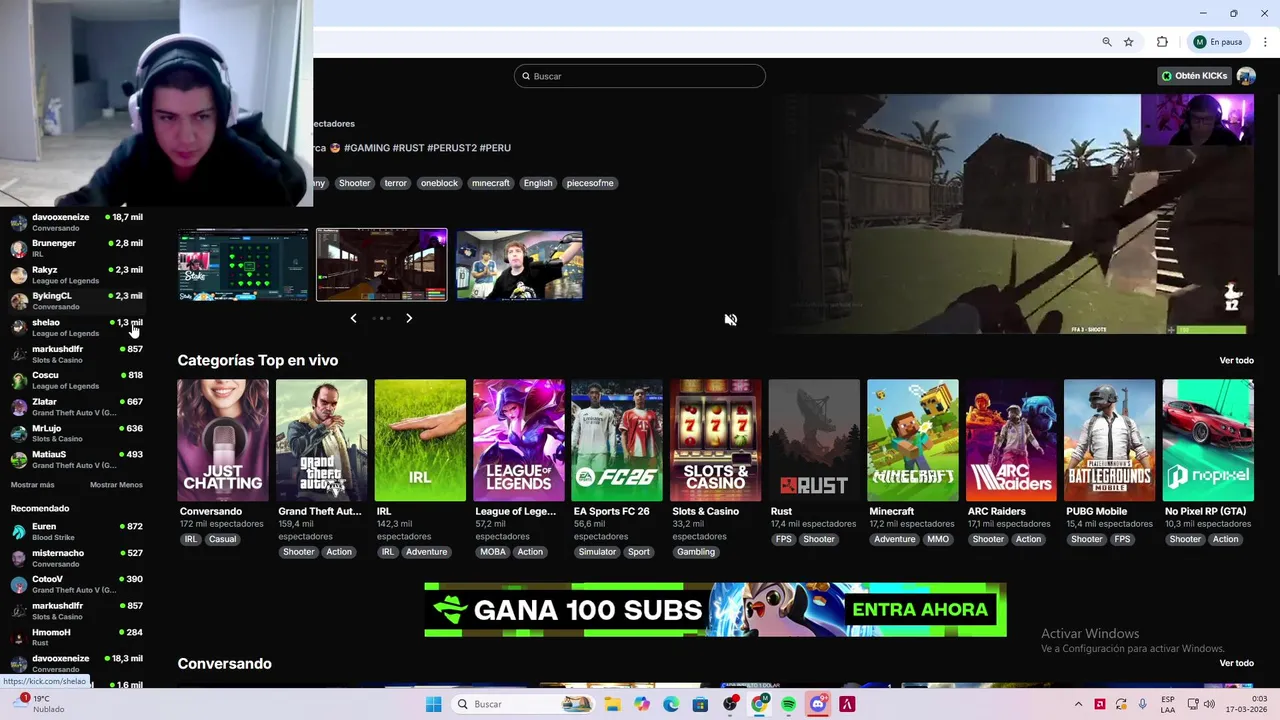This screenshot has height=720, width=1280.
Task: Open Coscu channel in sidebar
Action: coord(78,380)
